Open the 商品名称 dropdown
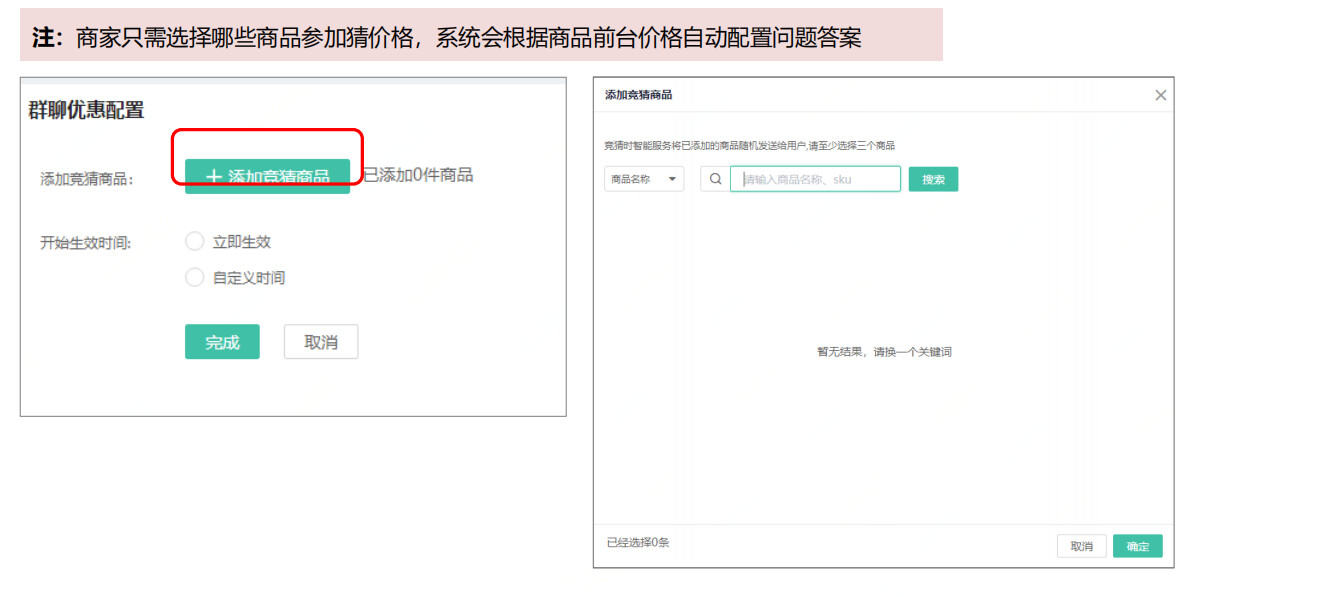Screen dimensions: 1328x597 click(x=644, y=179)
